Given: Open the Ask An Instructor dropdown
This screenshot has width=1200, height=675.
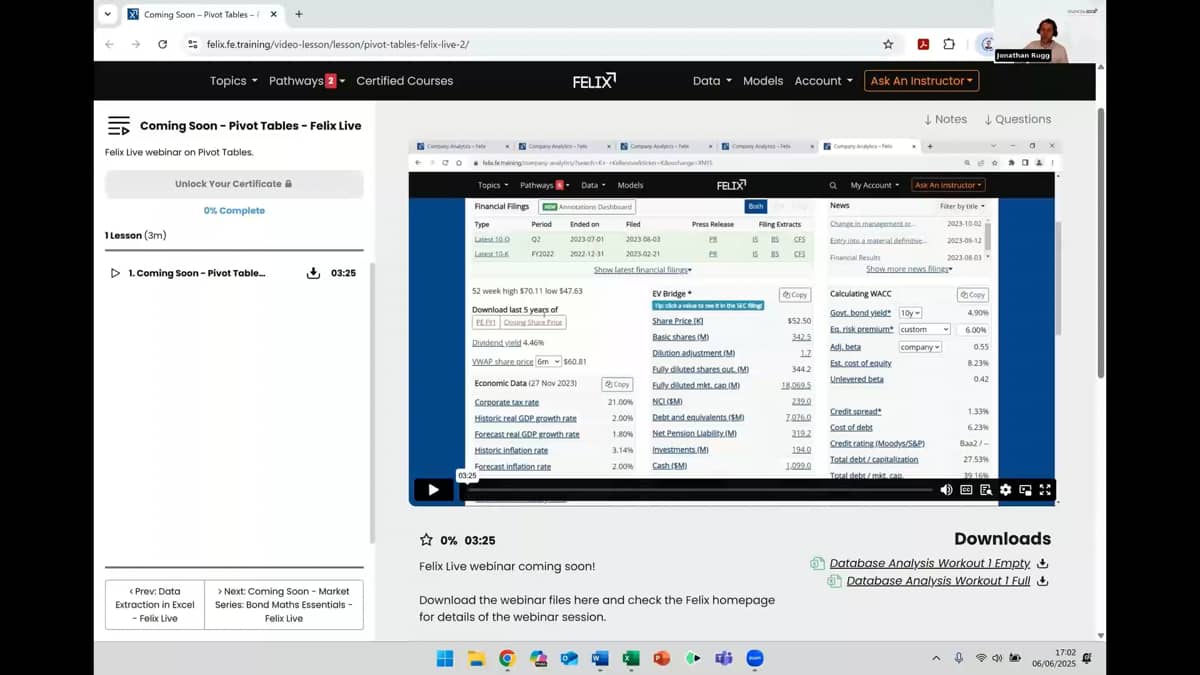Looking at the screenshot, I should (921, 81).
